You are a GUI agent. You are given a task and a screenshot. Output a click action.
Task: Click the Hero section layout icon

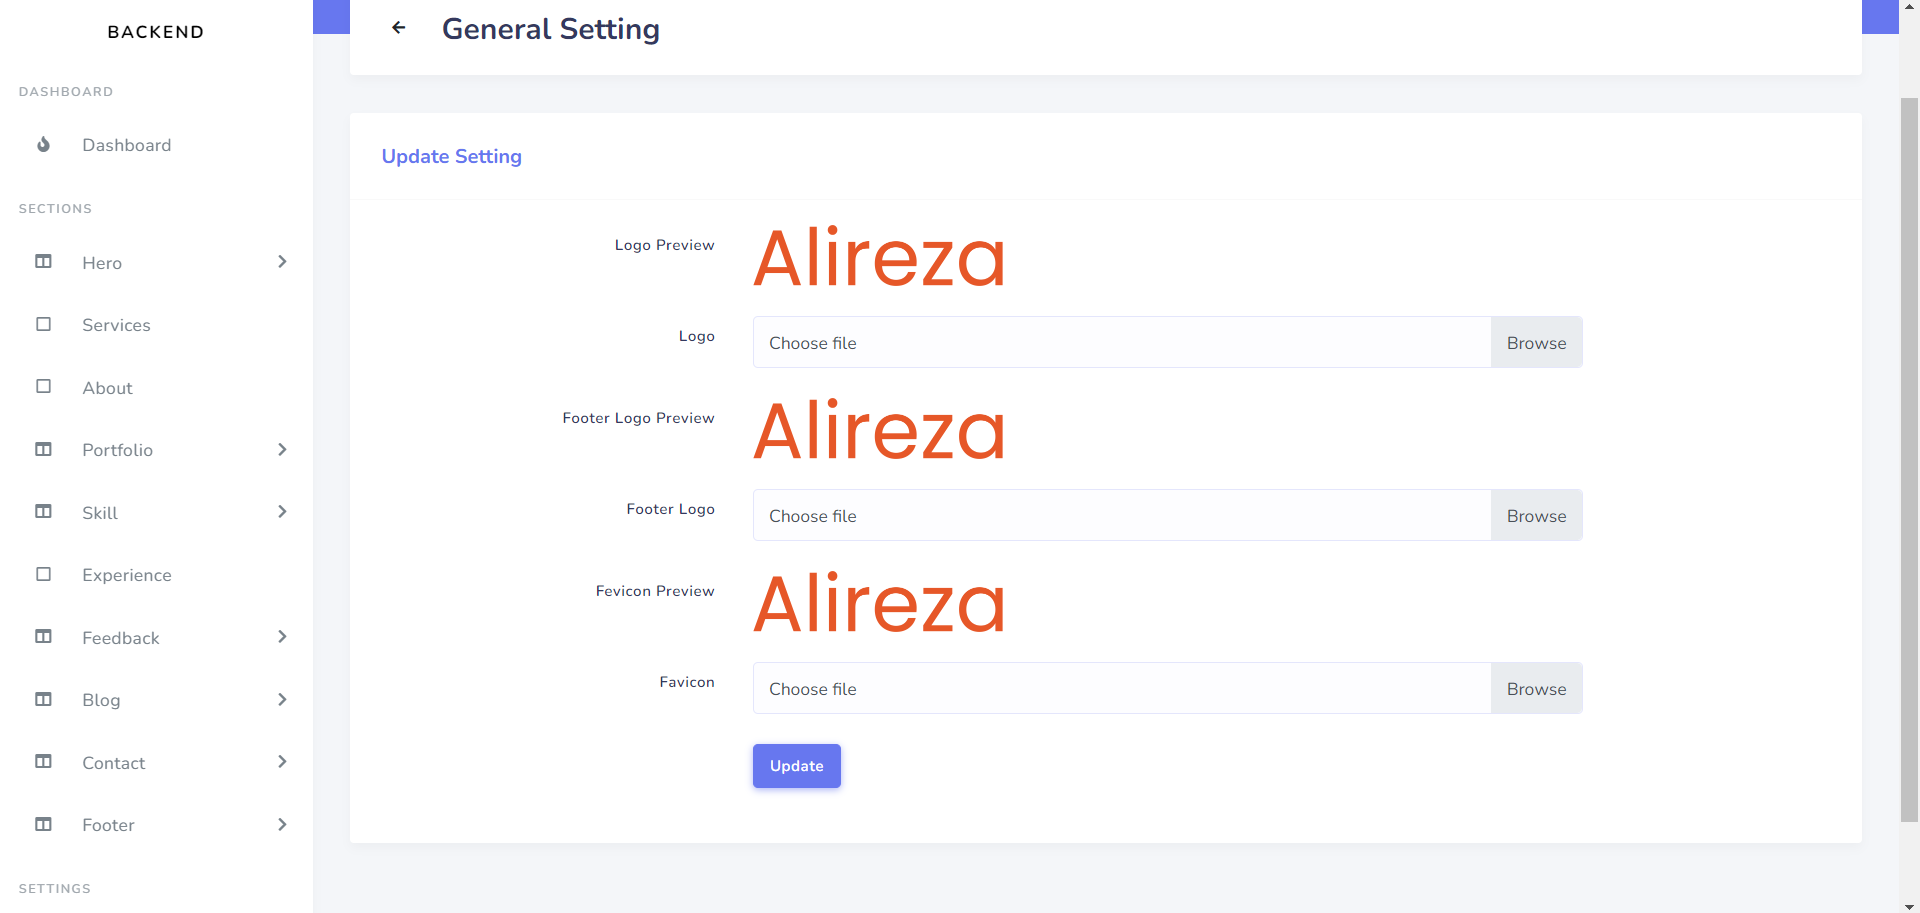[44, 262]
